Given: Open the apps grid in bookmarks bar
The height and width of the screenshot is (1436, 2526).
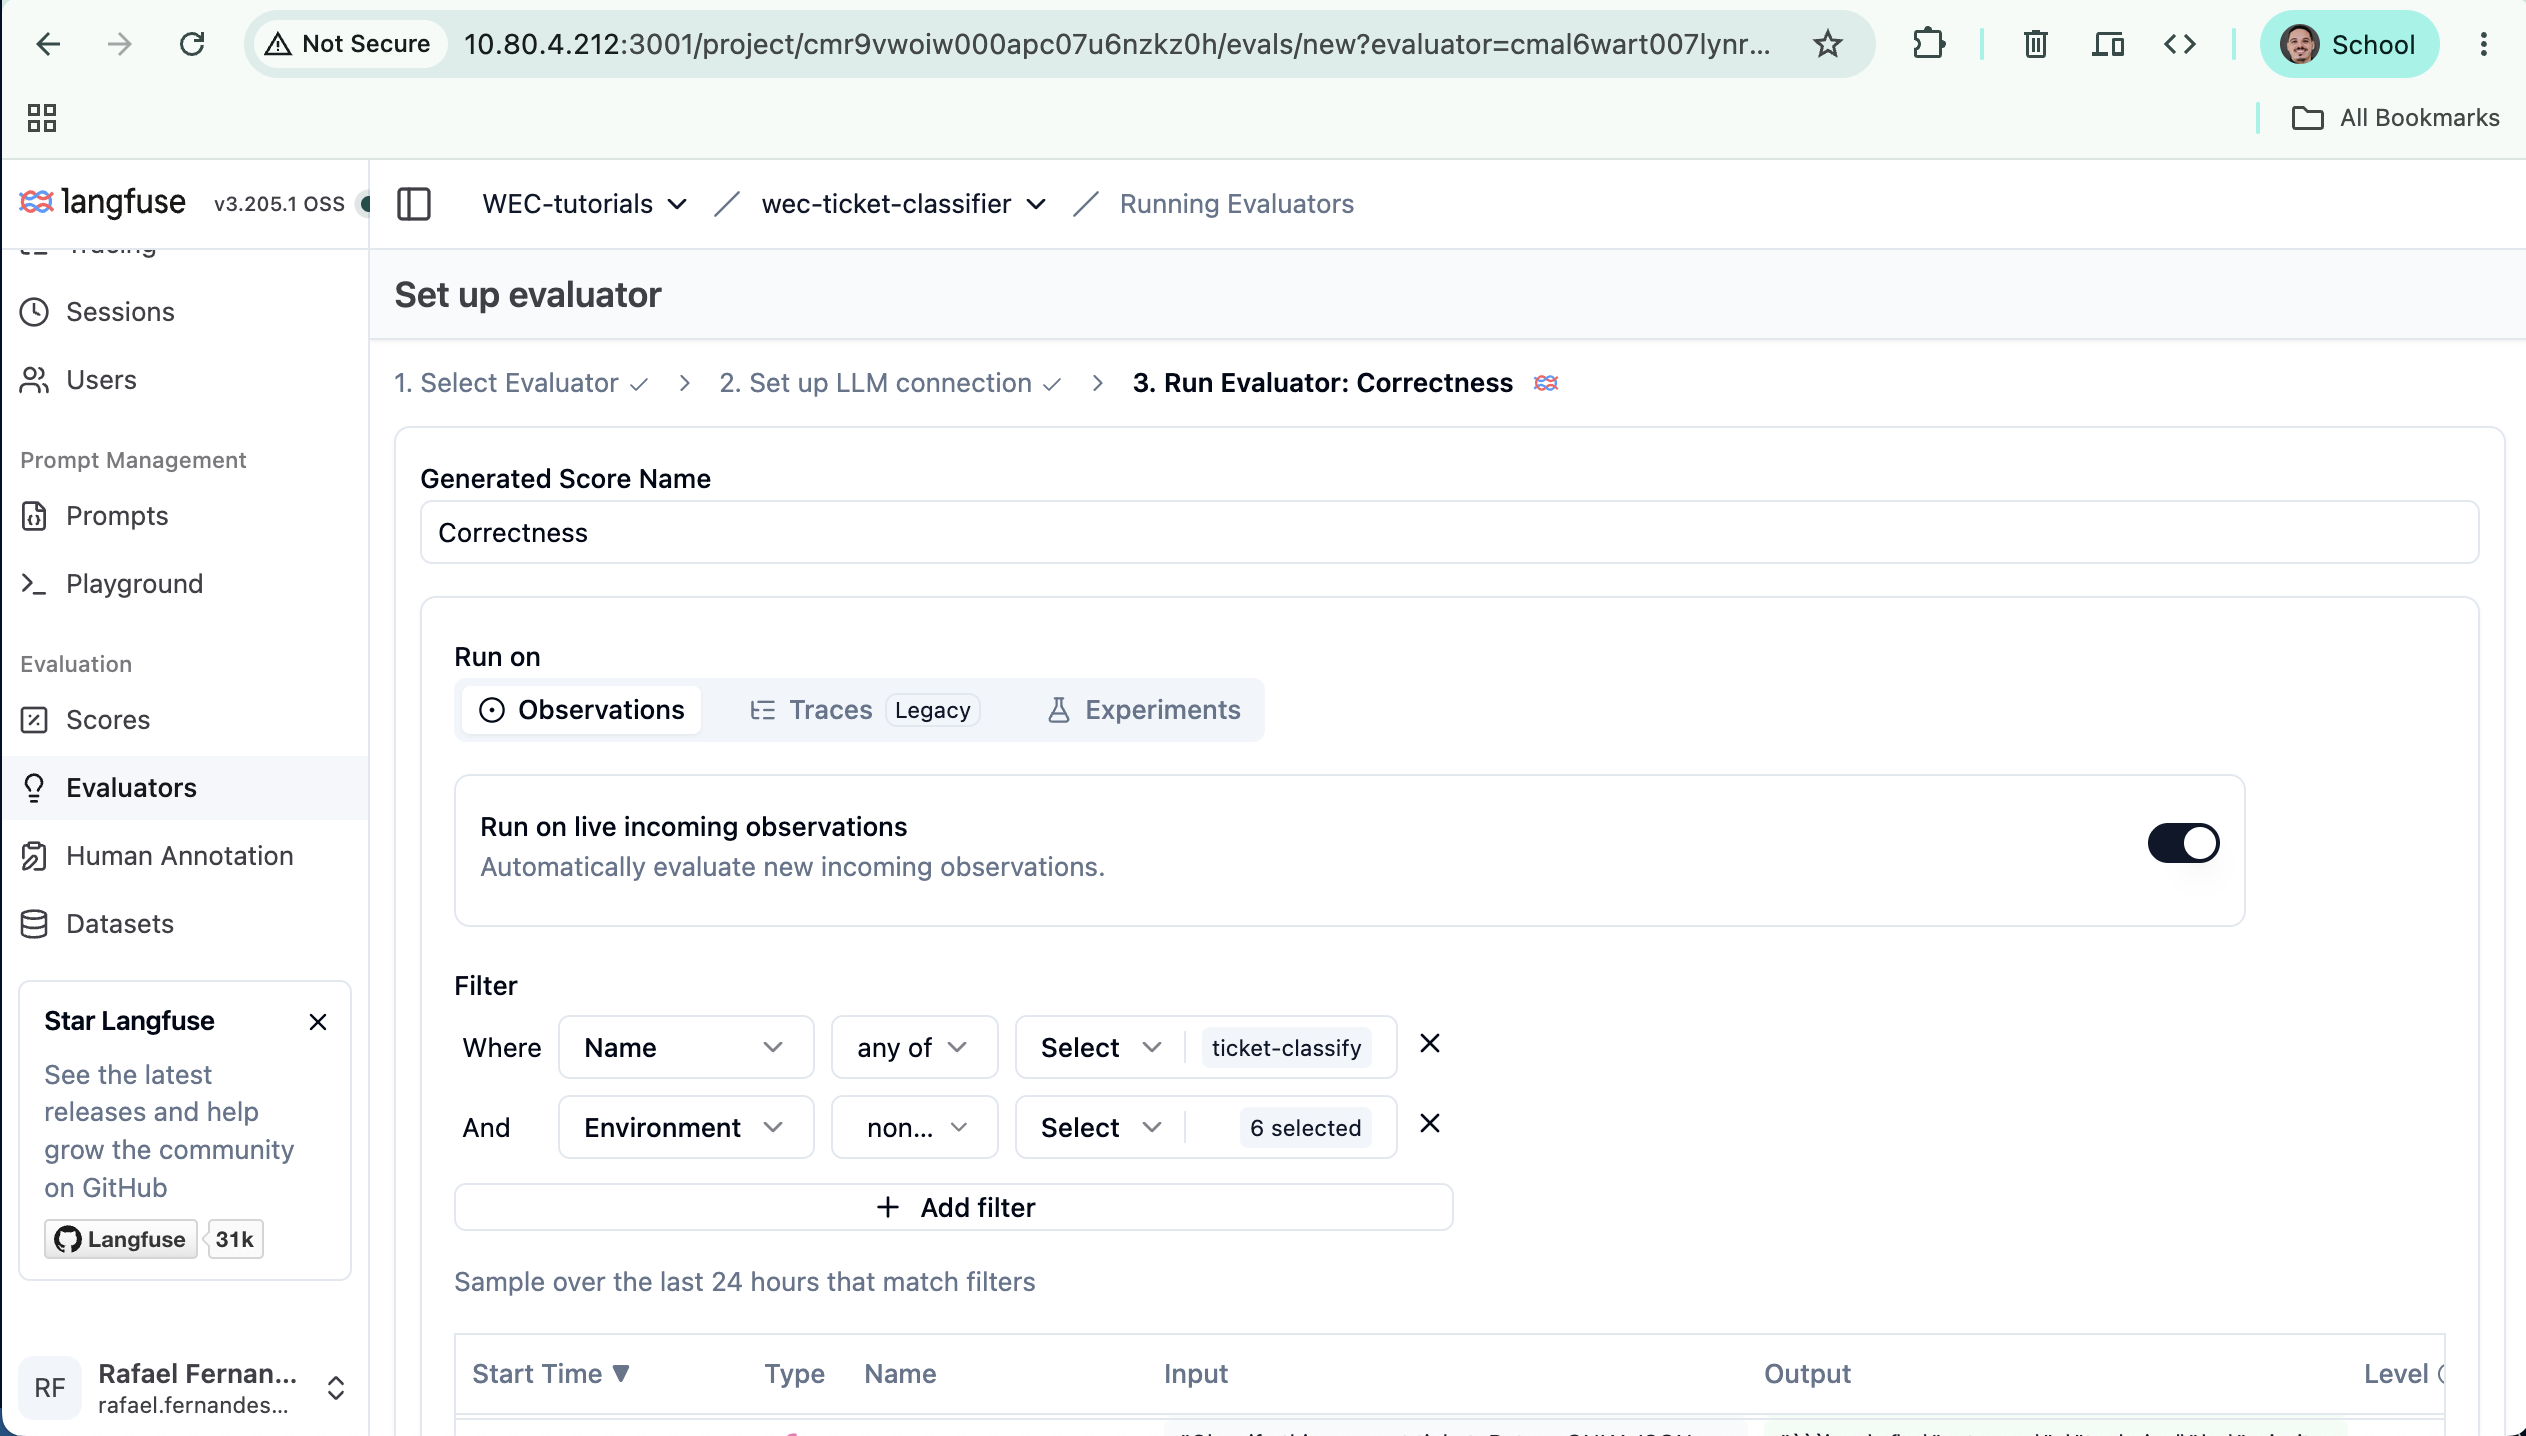Looking at the screenshot, I should 42,118.
